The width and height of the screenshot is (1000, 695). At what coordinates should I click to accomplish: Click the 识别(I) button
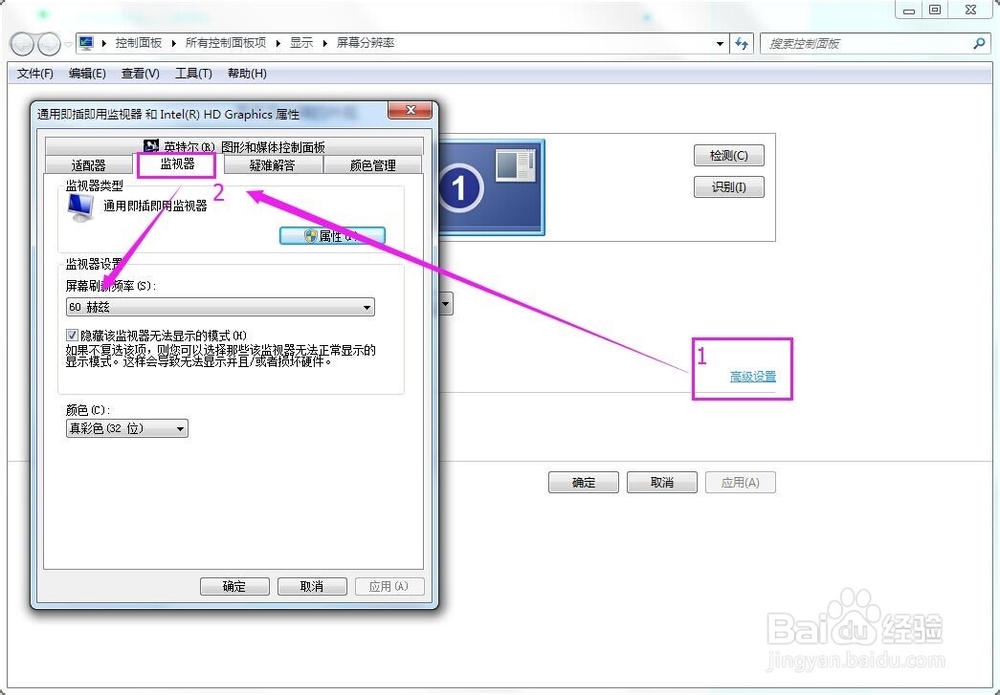click(729, 187)
